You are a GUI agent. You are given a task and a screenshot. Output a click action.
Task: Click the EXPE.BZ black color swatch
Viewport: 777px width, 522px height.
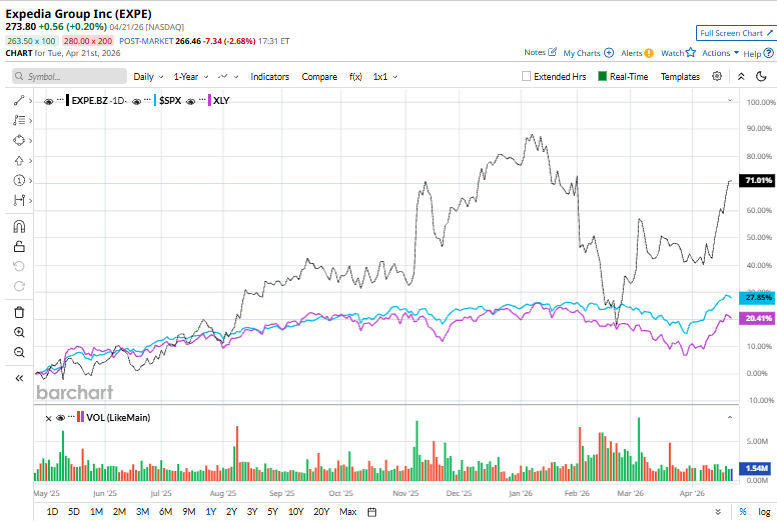pyautogui.click(x=67, y=101)
